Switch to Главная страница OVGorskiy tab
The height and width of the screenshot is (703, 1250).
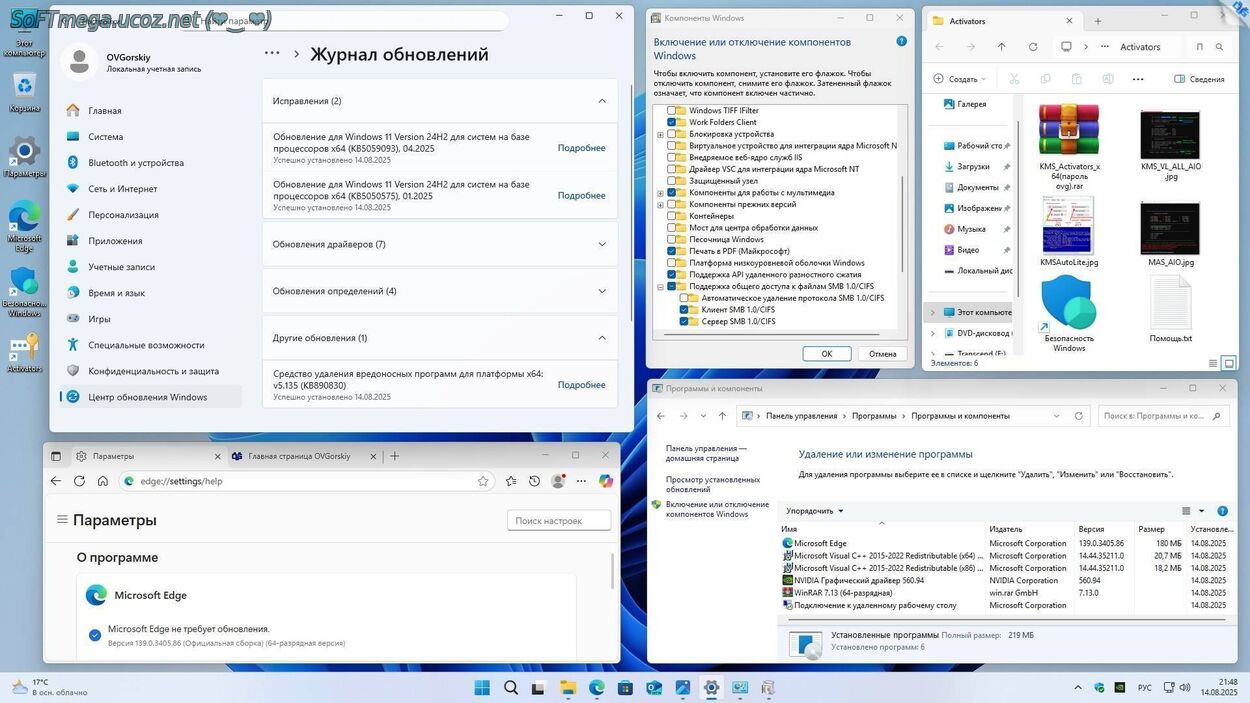pos(298,456)
